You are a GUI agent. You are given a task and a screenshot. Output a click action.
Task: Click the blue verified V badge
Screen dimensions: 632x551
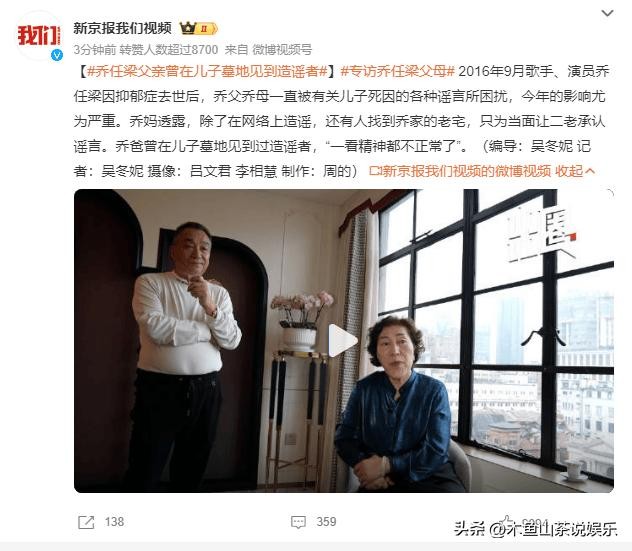57,54
